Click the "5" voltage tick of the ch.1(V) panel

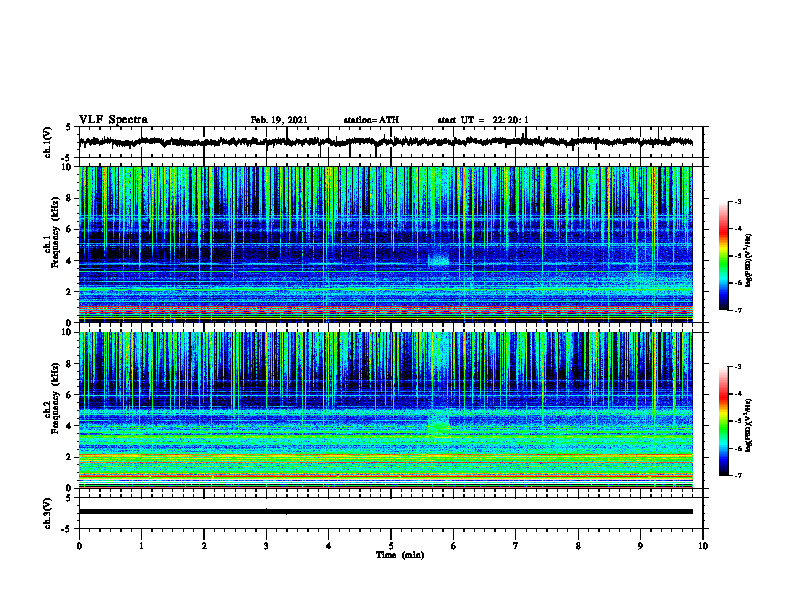tap(68, 128)
